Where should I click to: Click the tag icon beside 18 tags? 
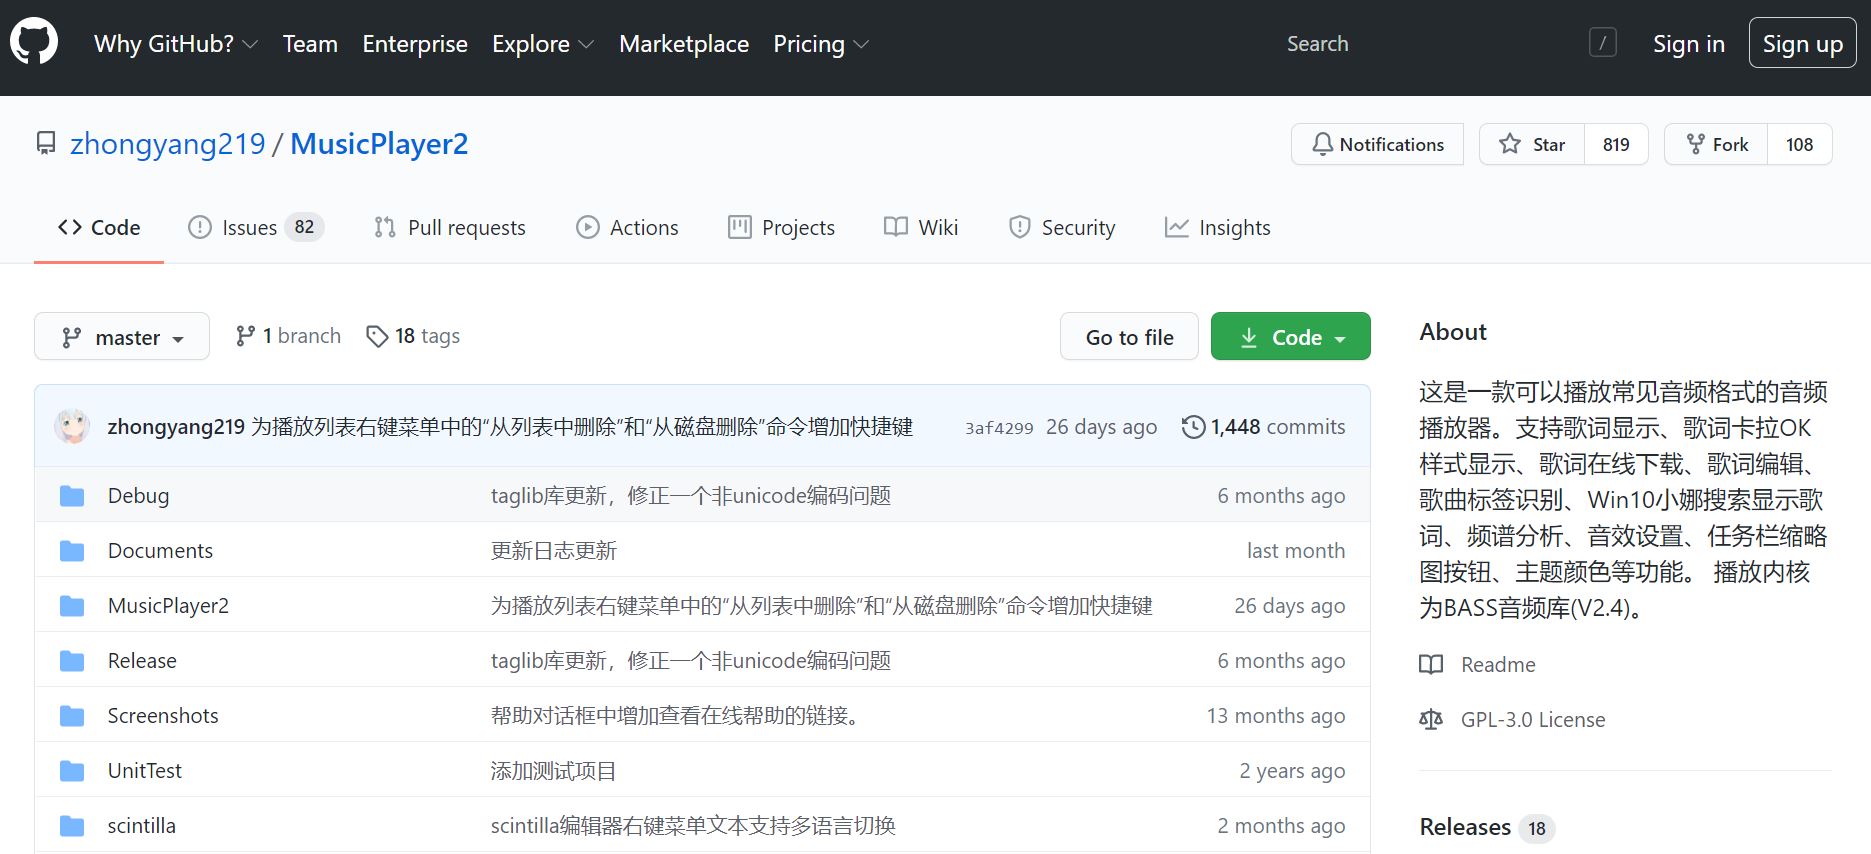pos(377,336)
